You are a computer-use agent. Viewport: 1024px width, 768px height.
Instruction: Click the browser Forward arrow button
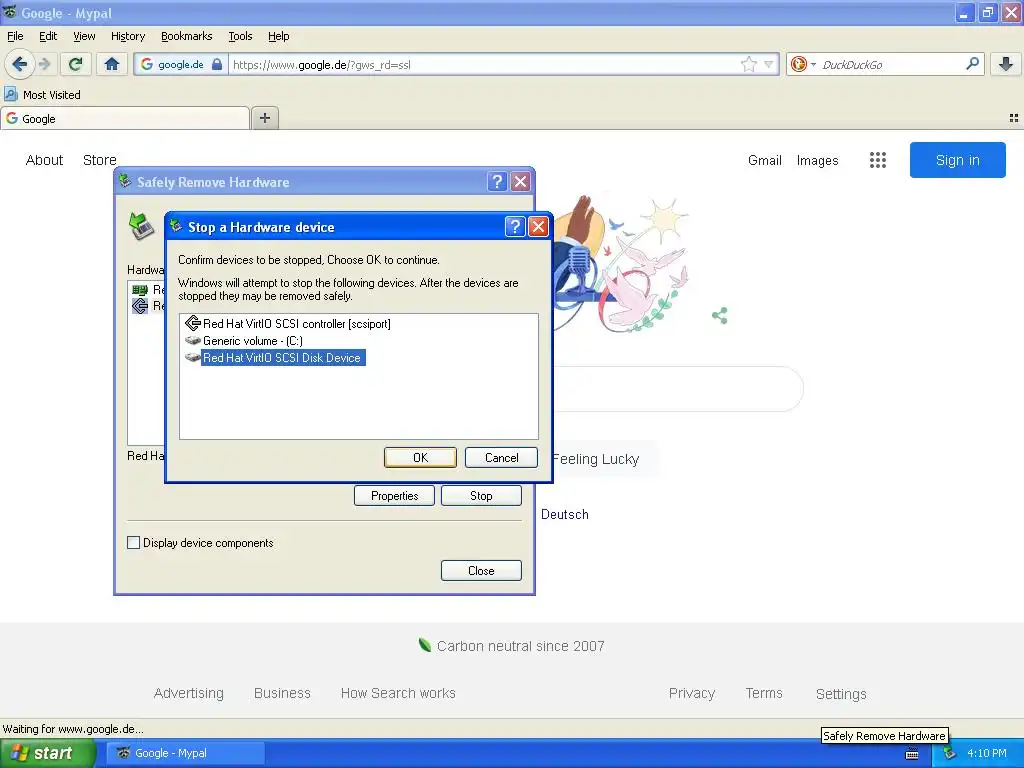(44, 64)
